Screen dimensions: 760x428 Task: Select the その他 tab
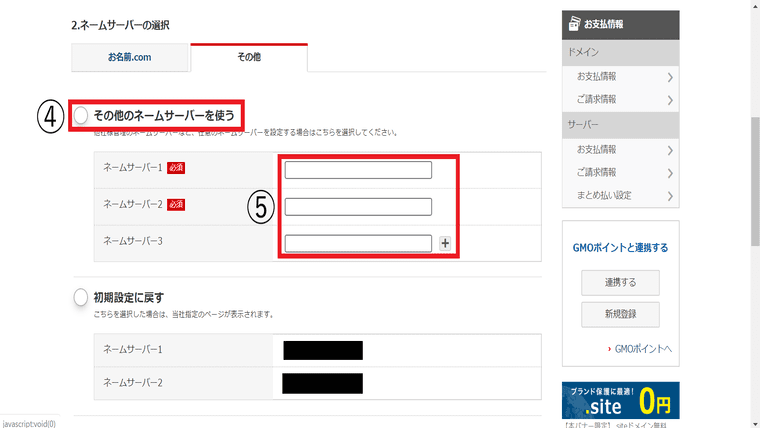point(249,57)
